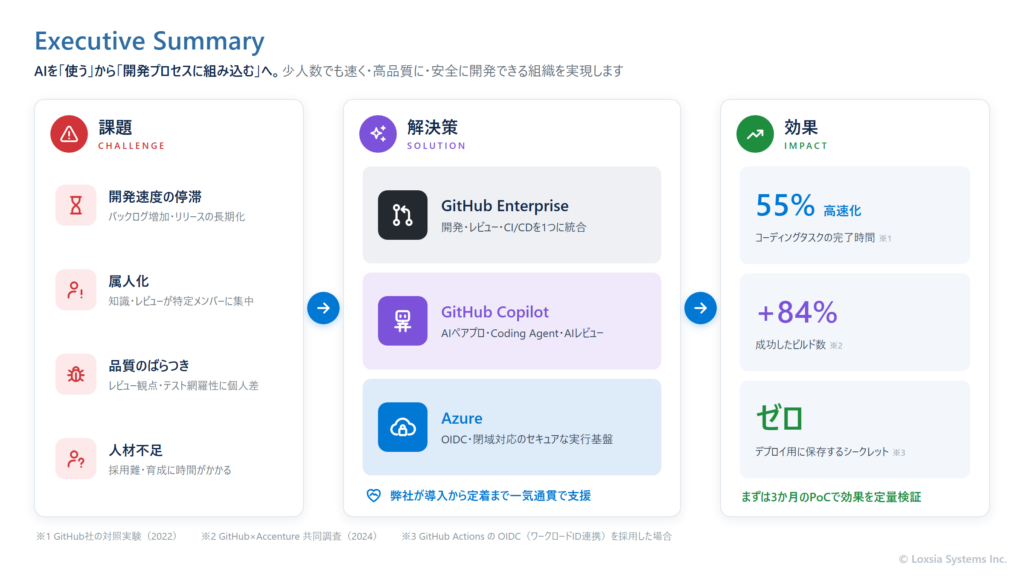Click the GitHub Copilot card title
The height and width of the screenshot is (576, 1024).
(495, 312)
